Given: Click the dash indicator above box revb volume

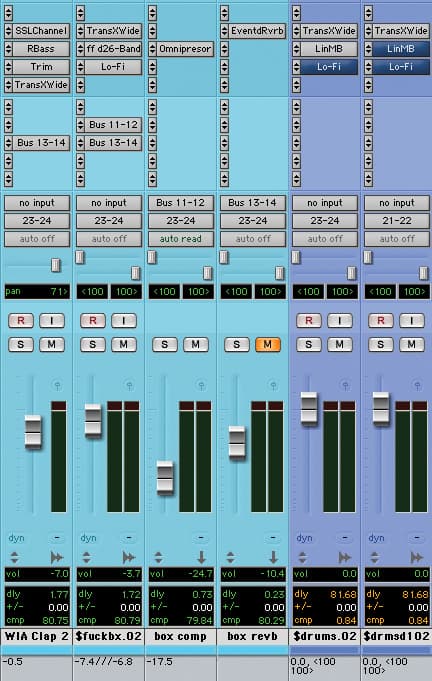Looking at the screenshot, I should (x=273, y=538).
